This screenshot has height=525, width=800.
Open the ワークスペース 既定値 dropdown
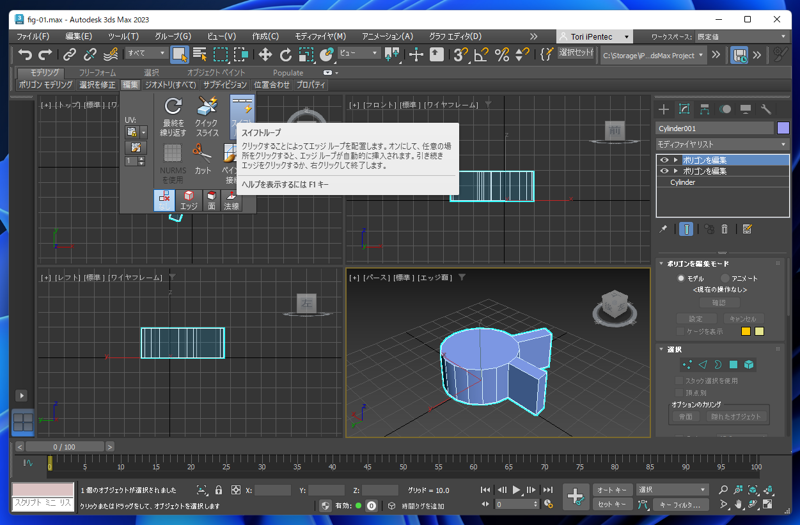(741, 37)
